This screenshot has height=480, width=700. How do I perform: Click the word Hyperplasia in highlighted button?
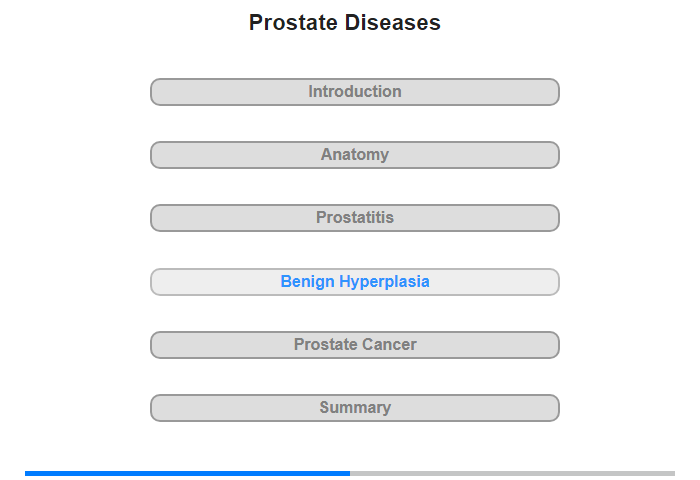384,282
